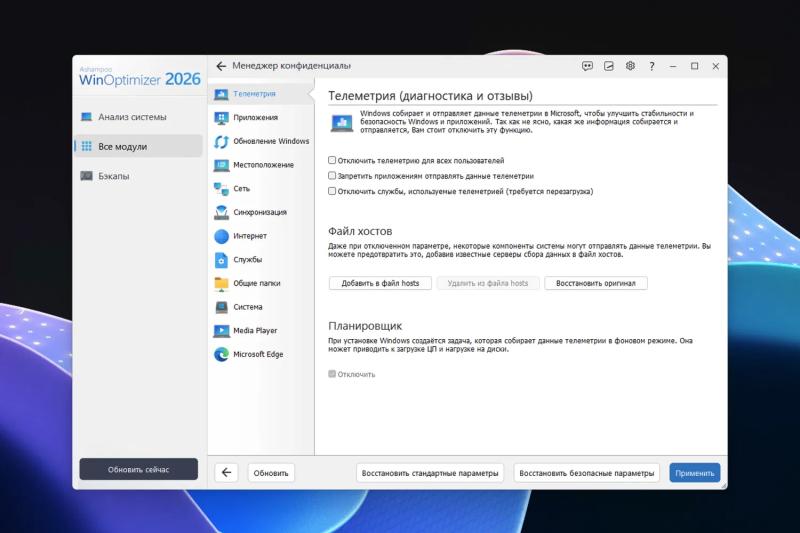Click the back arrow next to Менеджер конфиденциальности
800x533 pixels.
tap(221, 66)
